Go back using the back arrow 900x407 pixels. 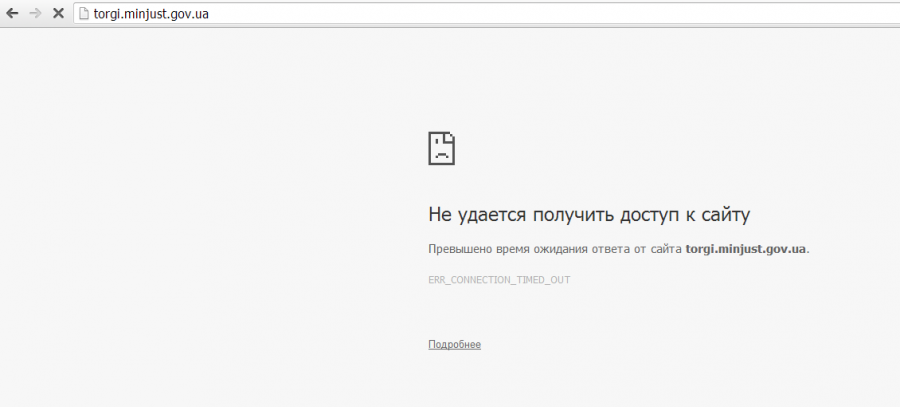tap(12, 14)
